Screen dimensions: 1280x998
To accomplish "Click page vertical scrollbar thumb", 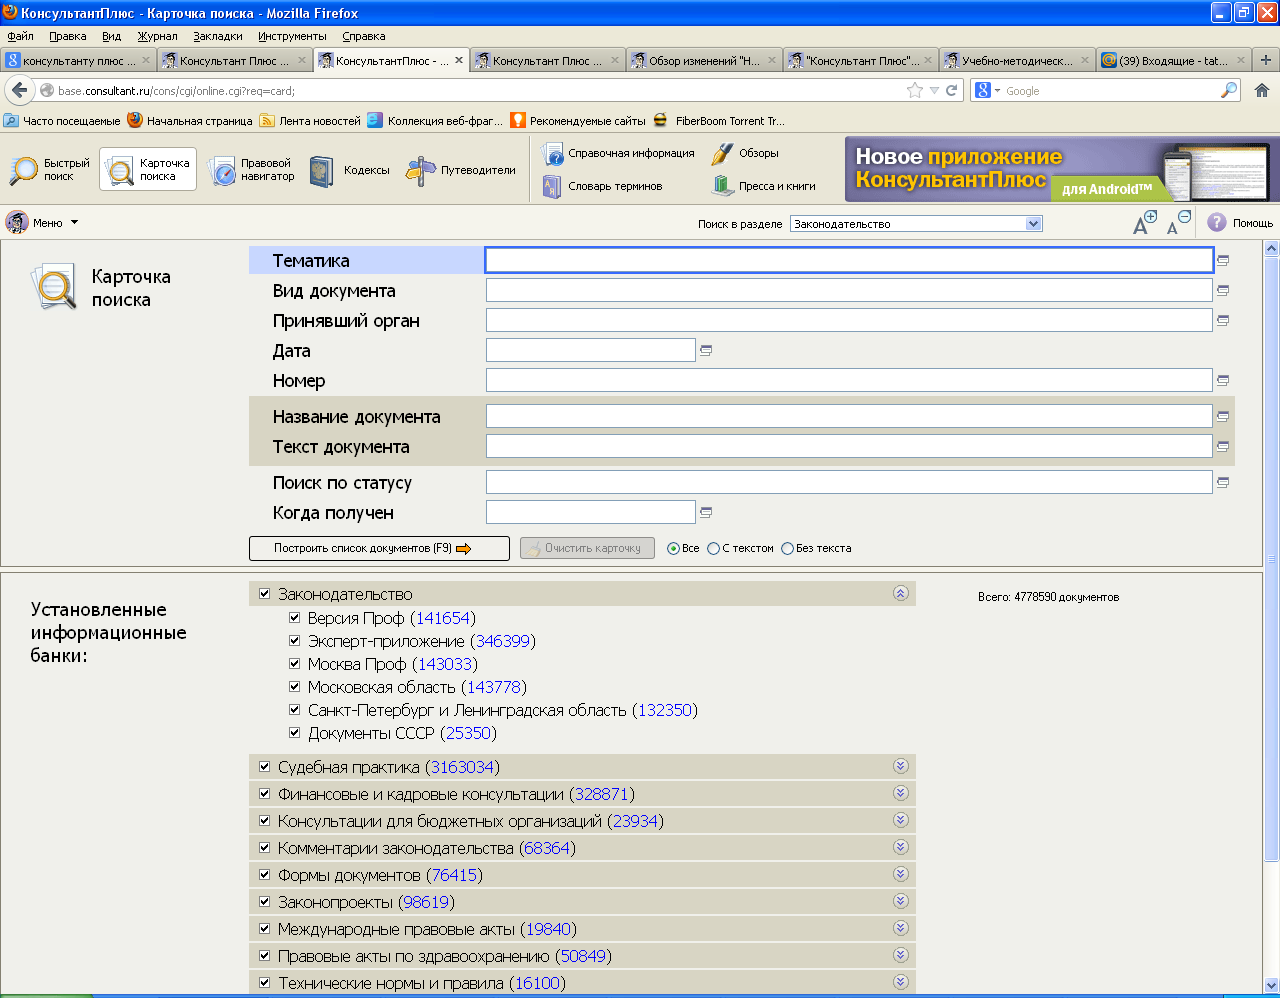I will tap(1271, 558).
